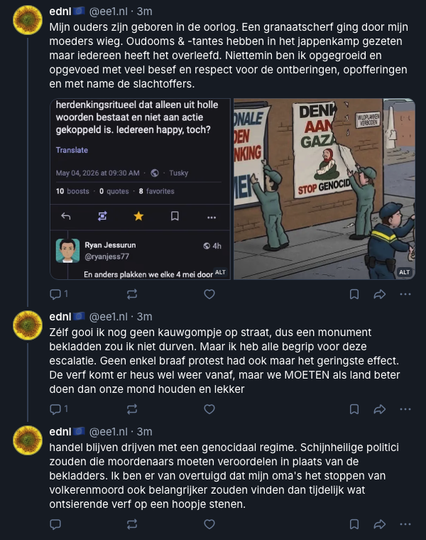Reply to the last post about genocidaal regime

point(55,524)
